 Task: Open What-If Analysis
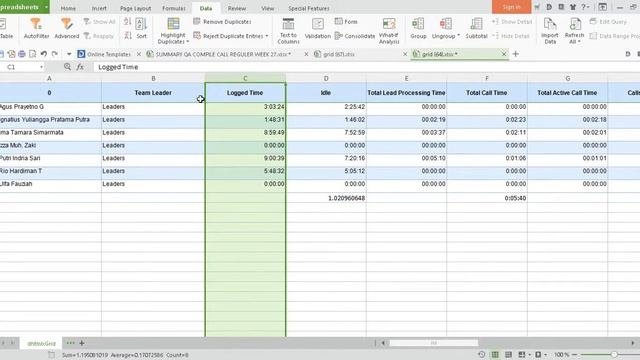tap(389, 31)
